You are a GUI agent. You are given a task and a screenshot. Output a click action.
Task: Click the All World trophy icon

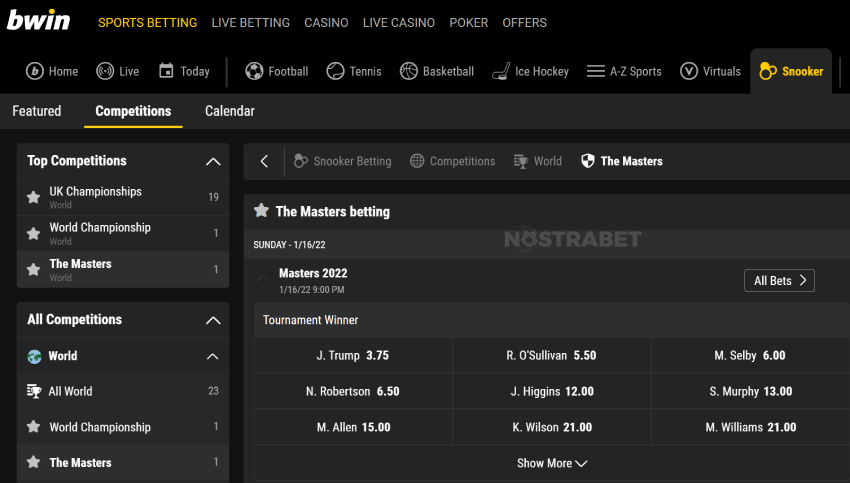(x=34, y=391)
